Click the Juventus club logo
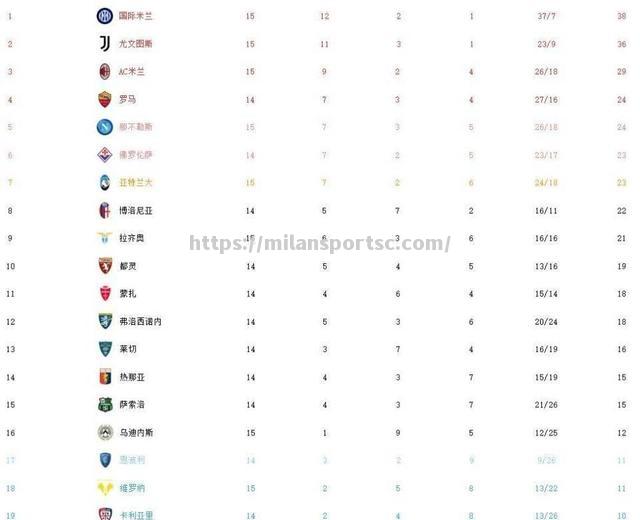 (x=105, y=44)
